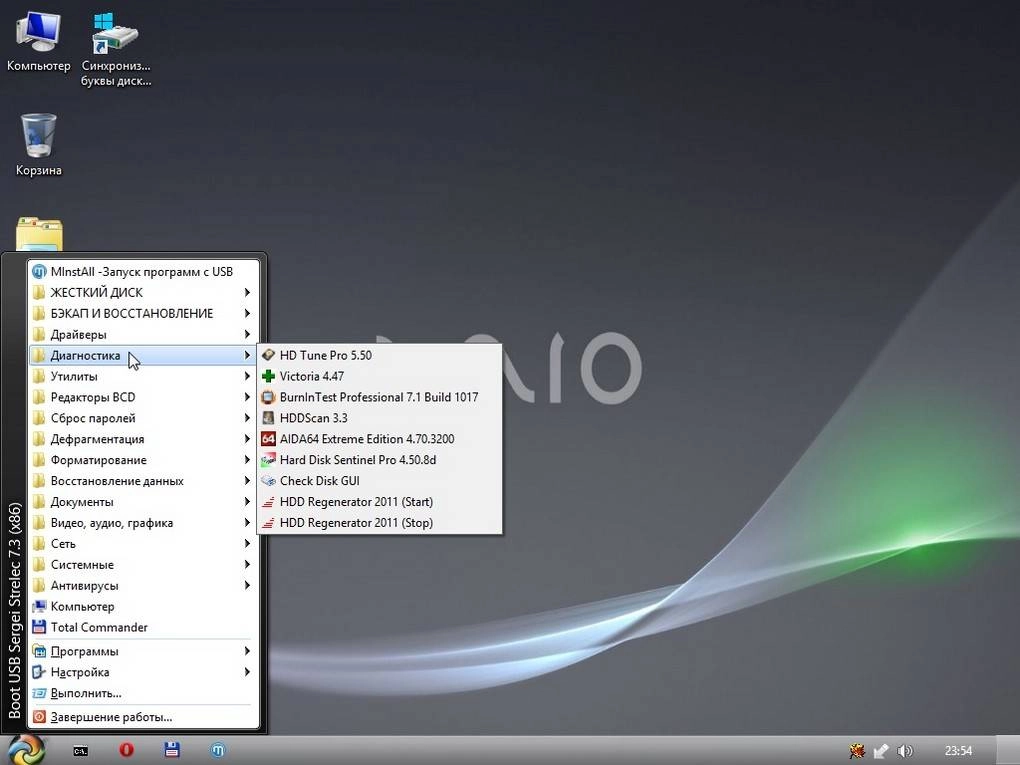The width and height of the screenshot is (1020, 765).
Task: Open MInstAll launcher icon in start menu
Action: (x=39, y=271)
